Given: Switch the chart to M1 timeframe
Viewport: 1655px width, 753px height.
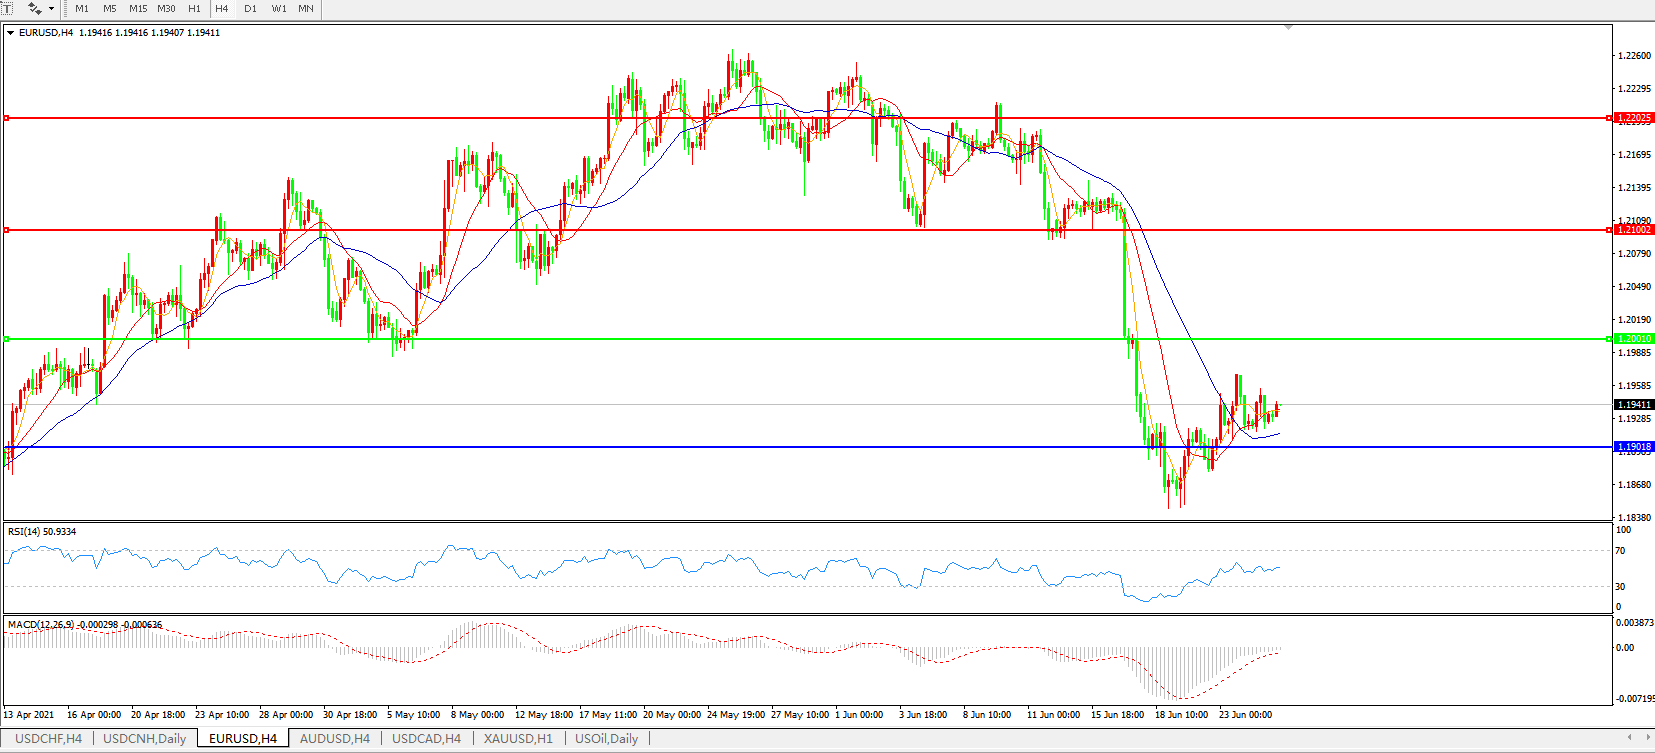Looking at the screenshot, I should tap(82, 8).
